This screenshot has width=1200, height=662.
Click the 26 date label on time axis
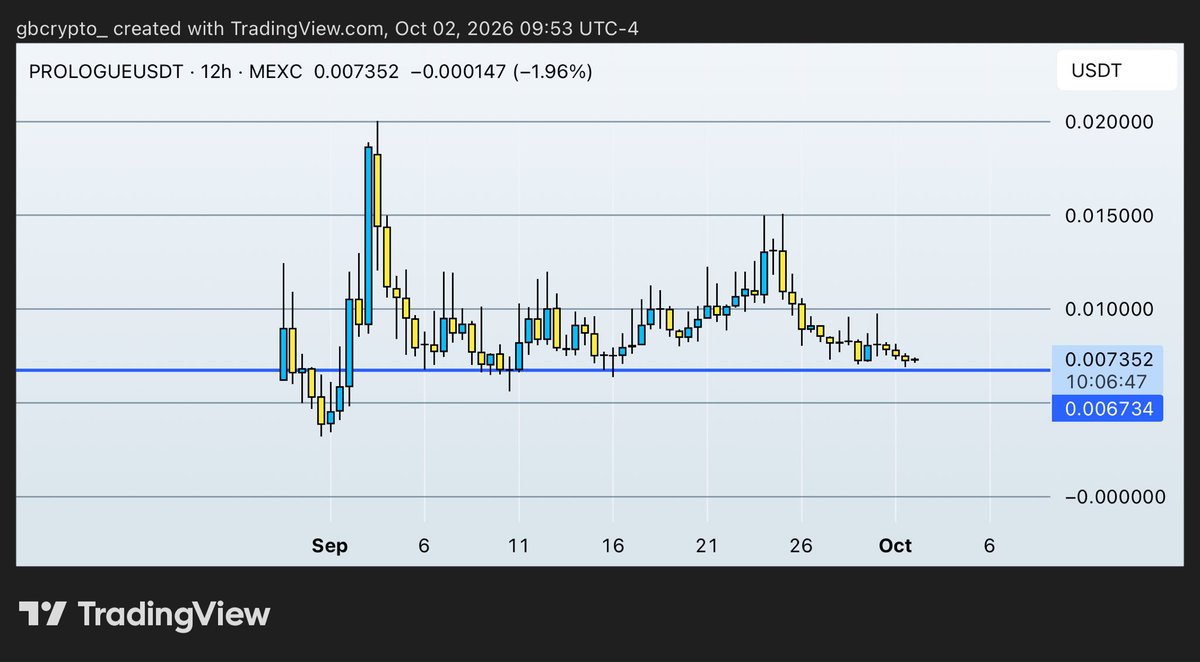[x=801, y=546]
